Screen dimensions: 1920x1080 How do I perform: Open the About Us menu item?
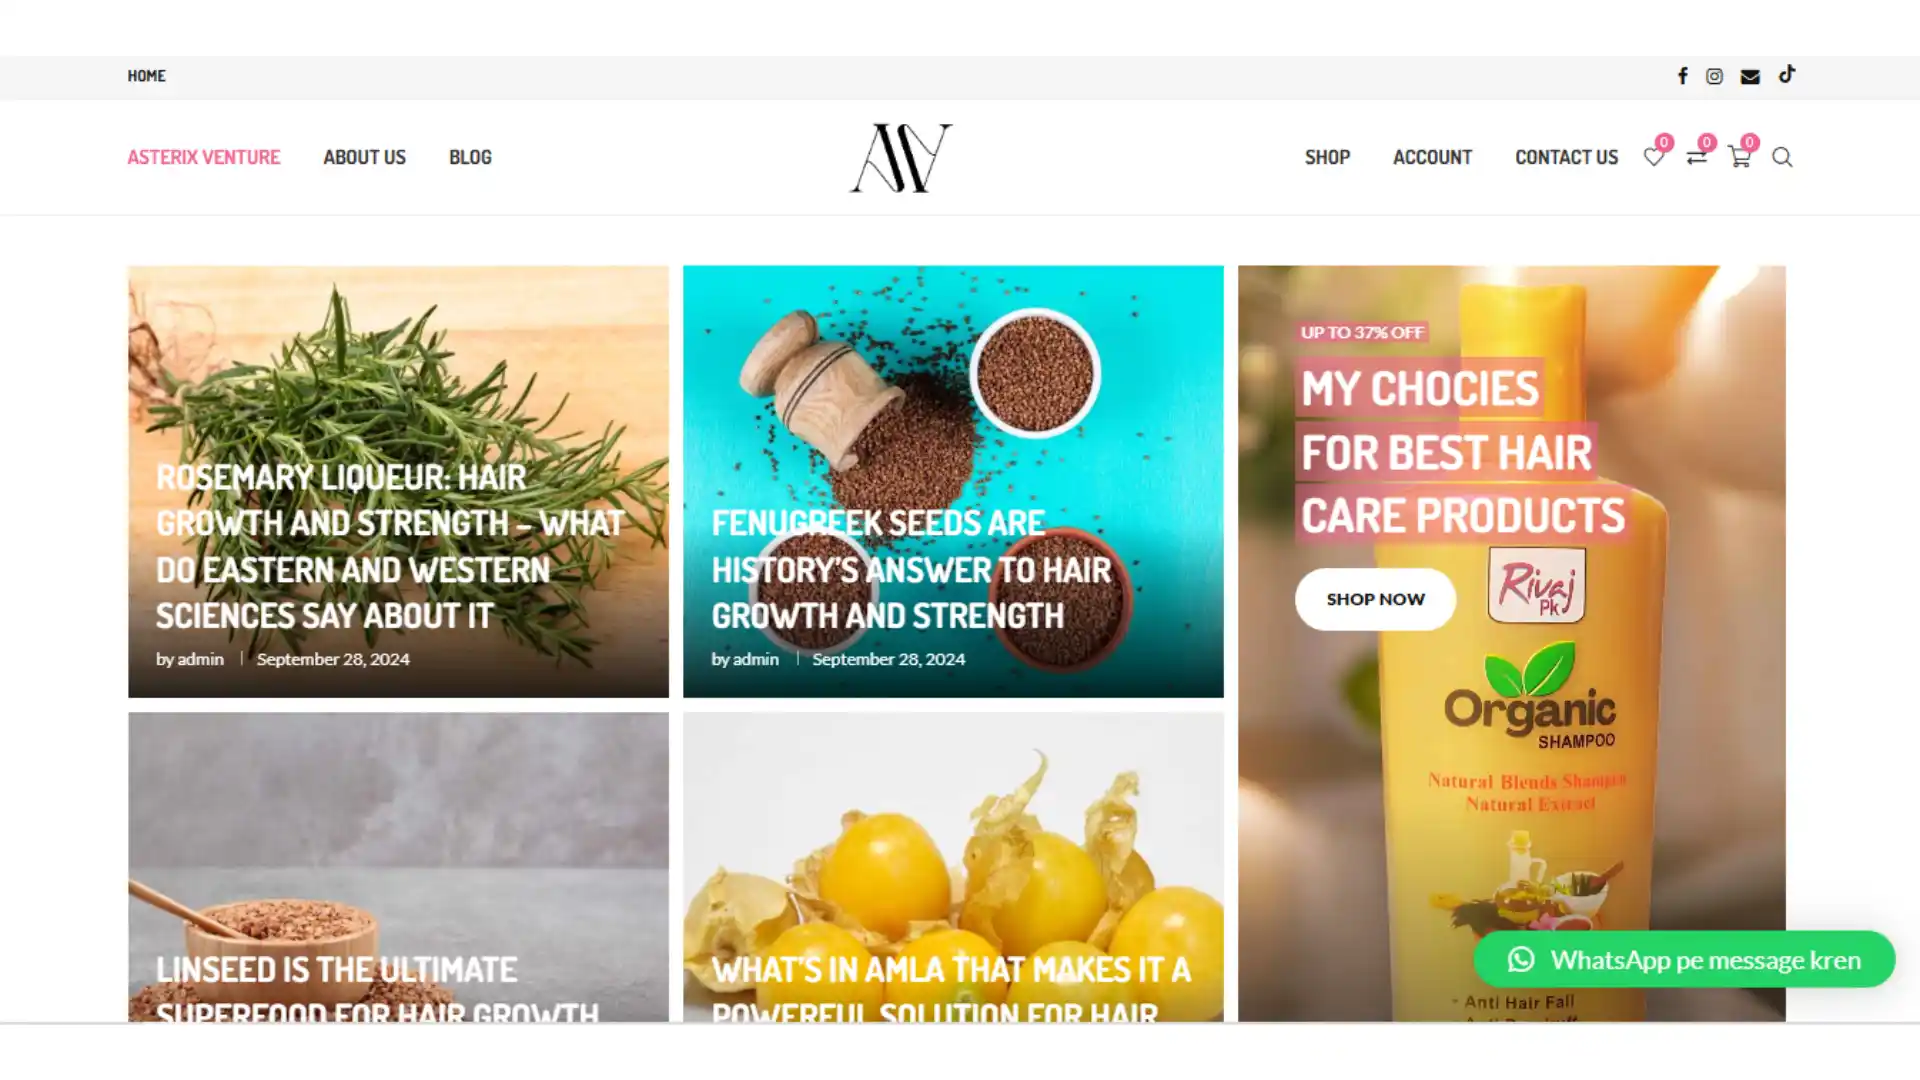[364, 157]
